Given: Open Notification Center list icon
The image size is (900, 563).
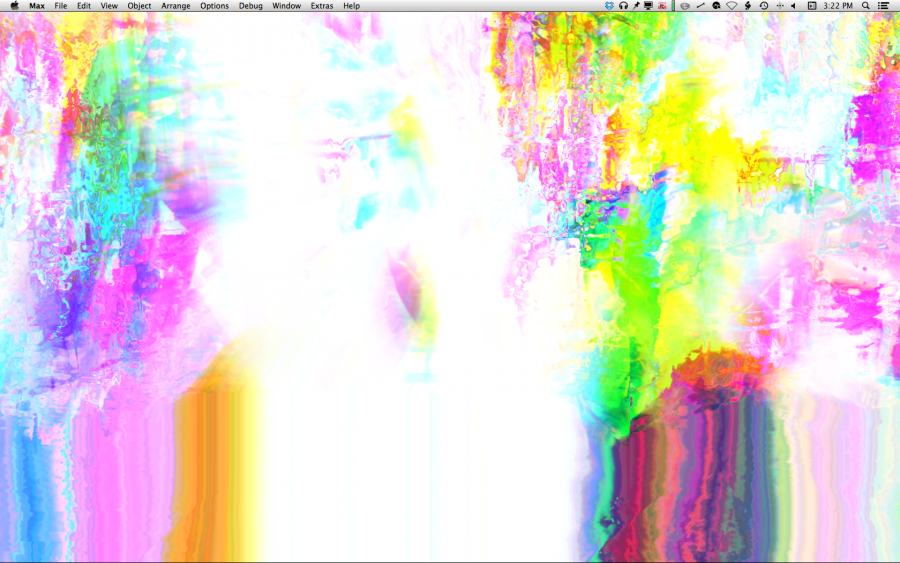Looking at the screenshot, I should [884, 6].
